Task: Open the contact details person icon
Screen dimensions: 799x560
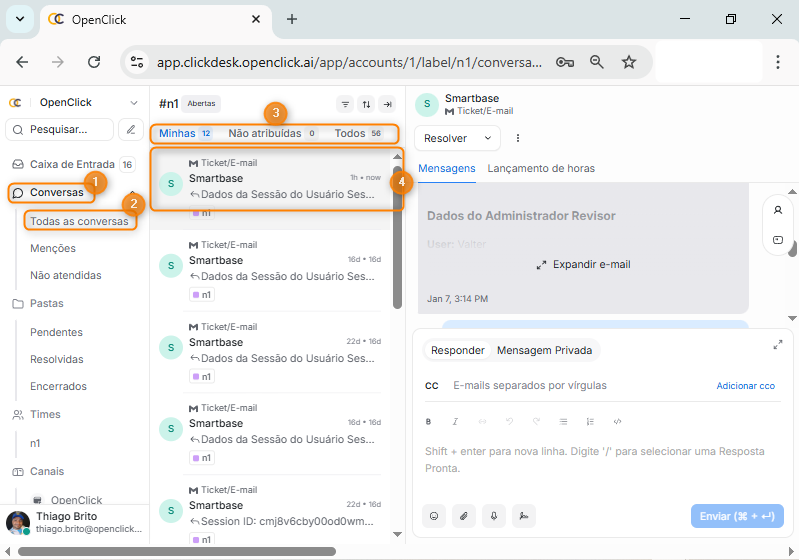Action: (x=778, y=210)
